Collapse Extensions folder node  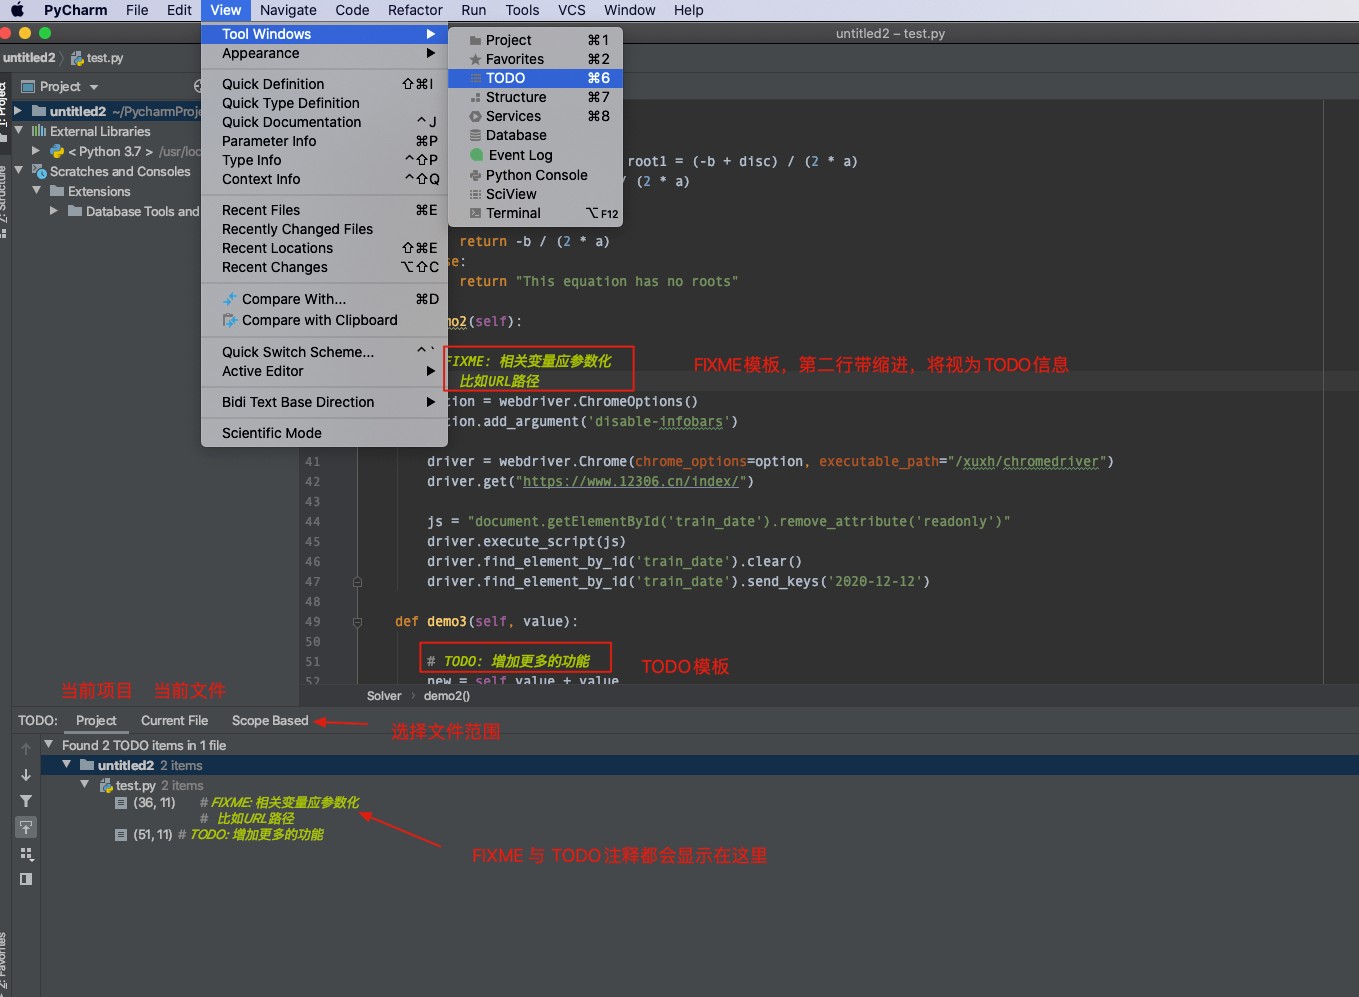click(x=36, y=190)
